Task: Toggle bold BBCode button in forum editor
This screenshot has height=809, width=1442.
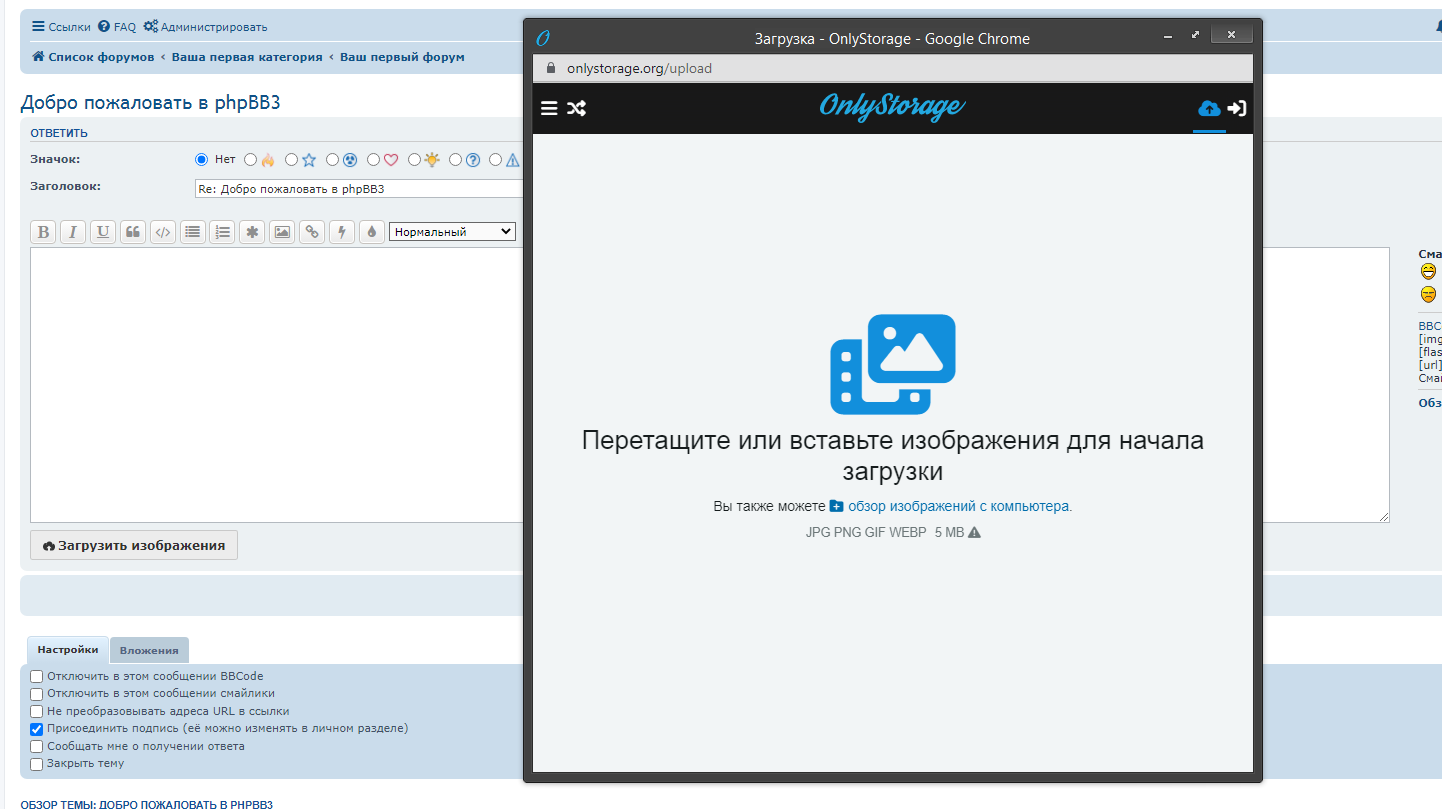Action: [x=43, y=232]
